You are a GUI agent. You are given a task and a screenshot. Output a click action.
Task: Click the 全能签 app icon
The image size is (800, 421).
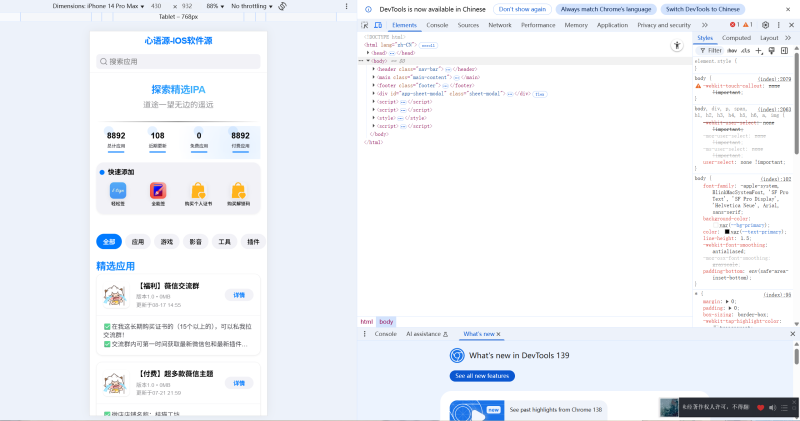click(158, 190)
